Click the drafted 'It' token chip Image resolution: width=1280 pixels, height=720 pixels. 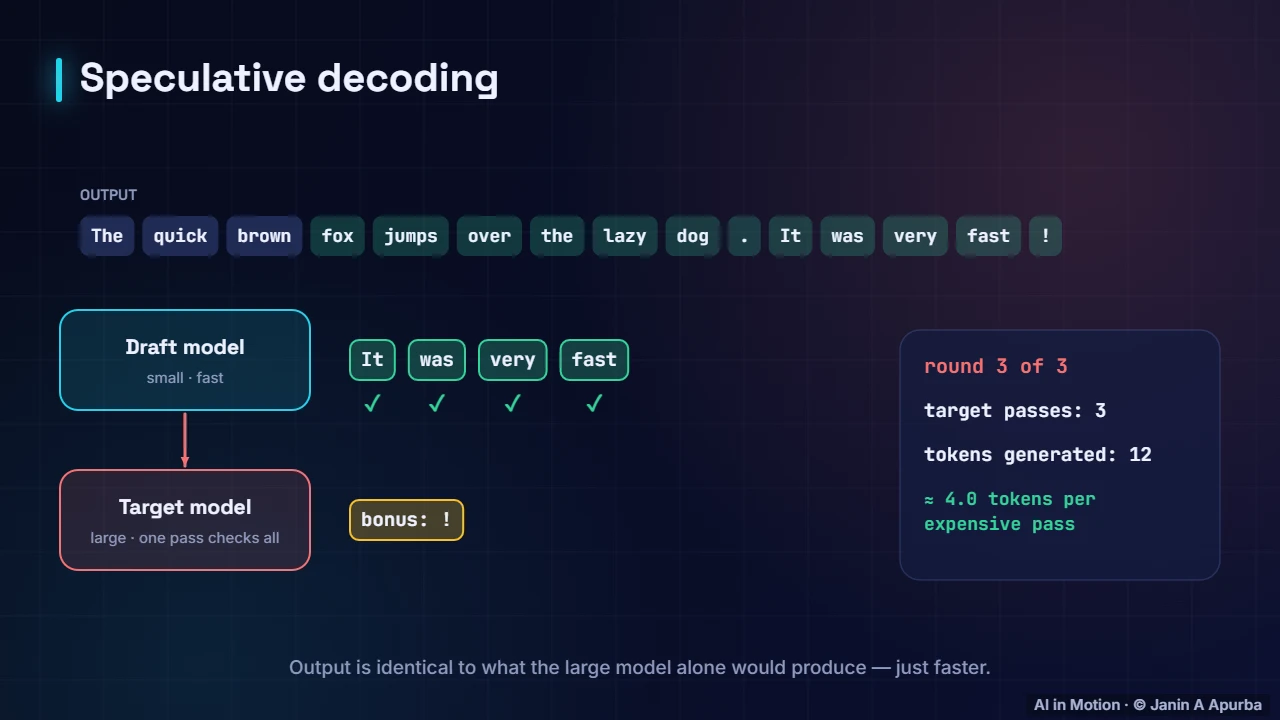coord(372,360)
